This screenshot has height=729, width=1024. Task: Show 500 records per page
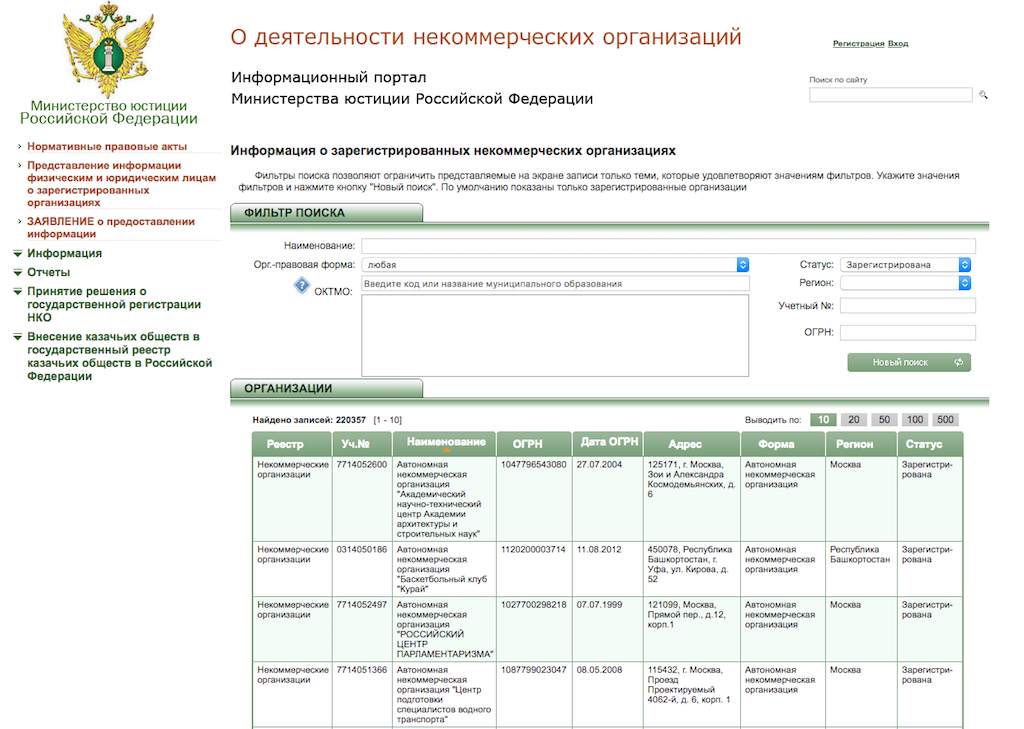coord(945,420)
